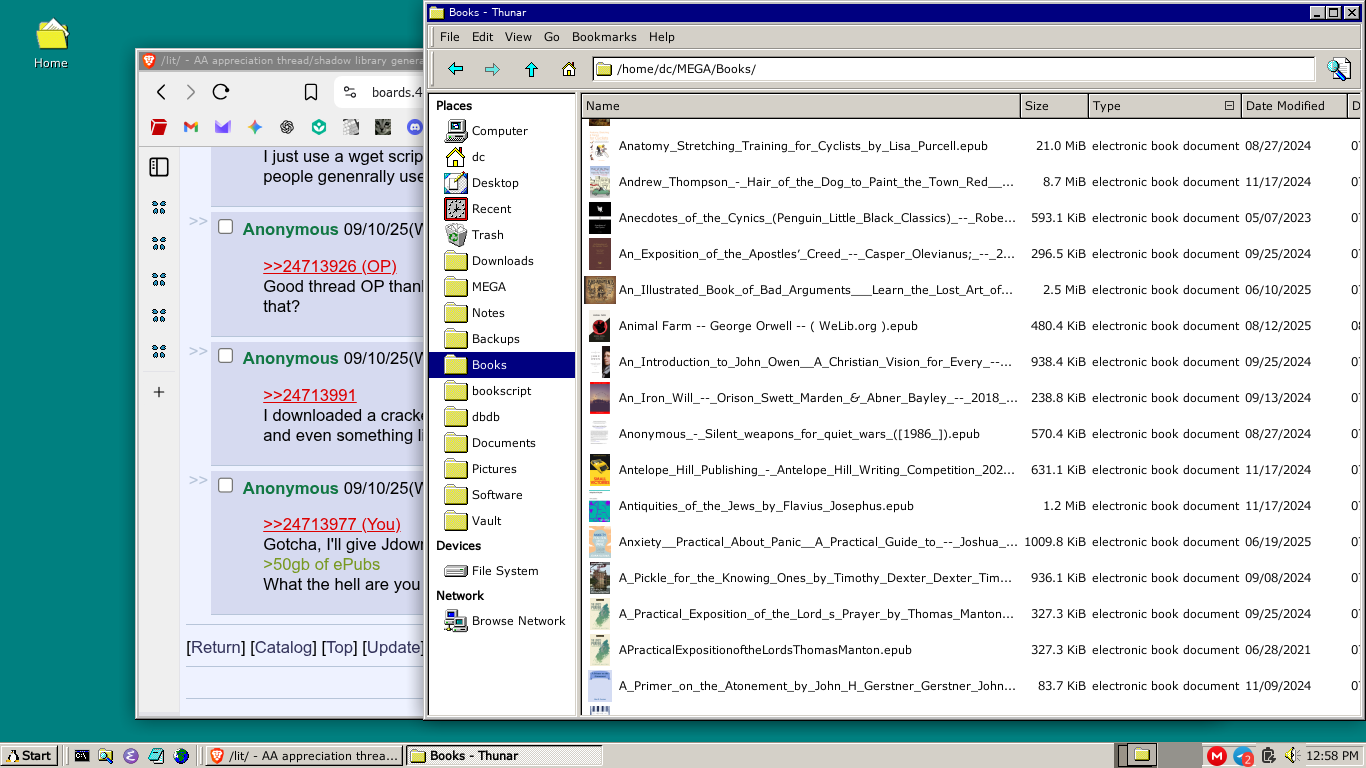
Task: Open the Bookmarks menu in Thunar
Action: (x=604, y=37)
